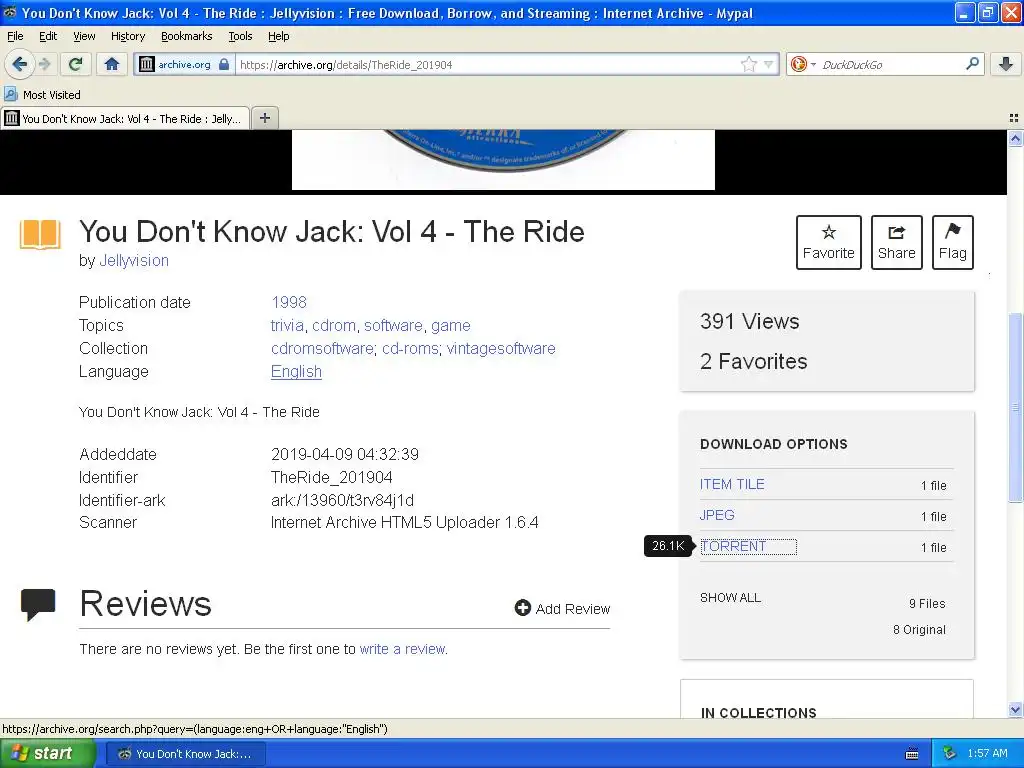Click the 9 Files count text
1024x768 pixels.
[x=927, y=603]
